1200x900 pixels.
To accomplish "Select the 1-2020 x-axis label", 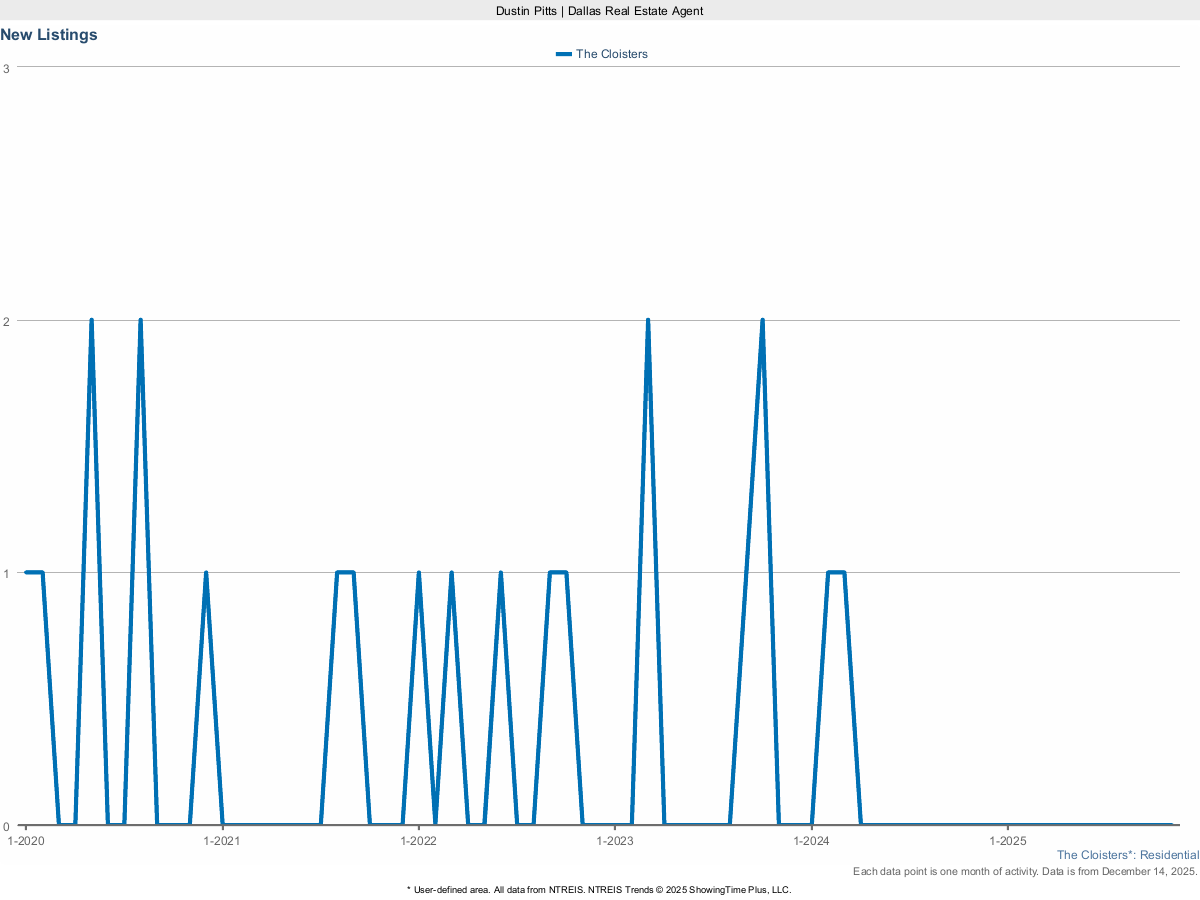I will click(x=25, y=841).
